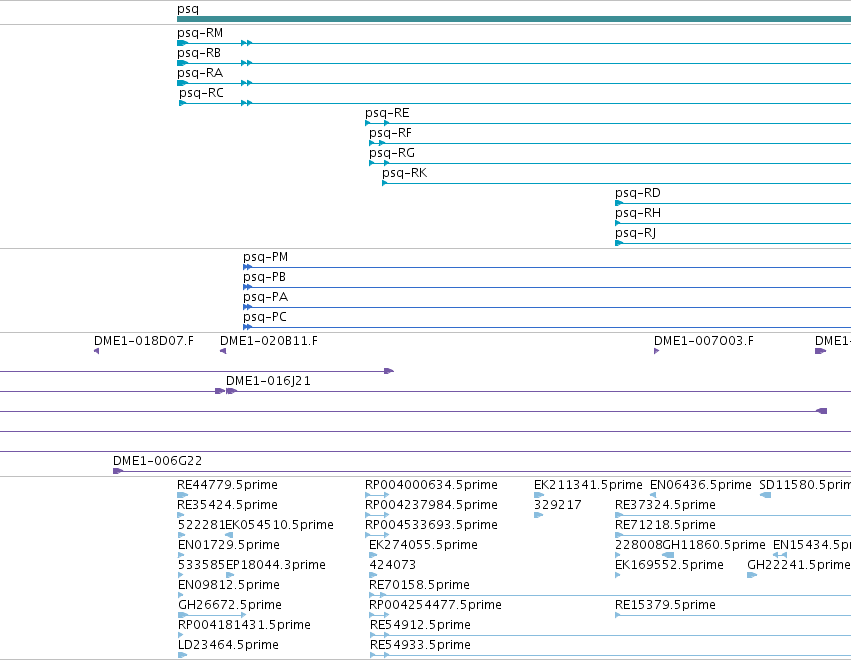Select transcript psq-RB label
Screen dimensions: 851x660
[x=199, y=53]
